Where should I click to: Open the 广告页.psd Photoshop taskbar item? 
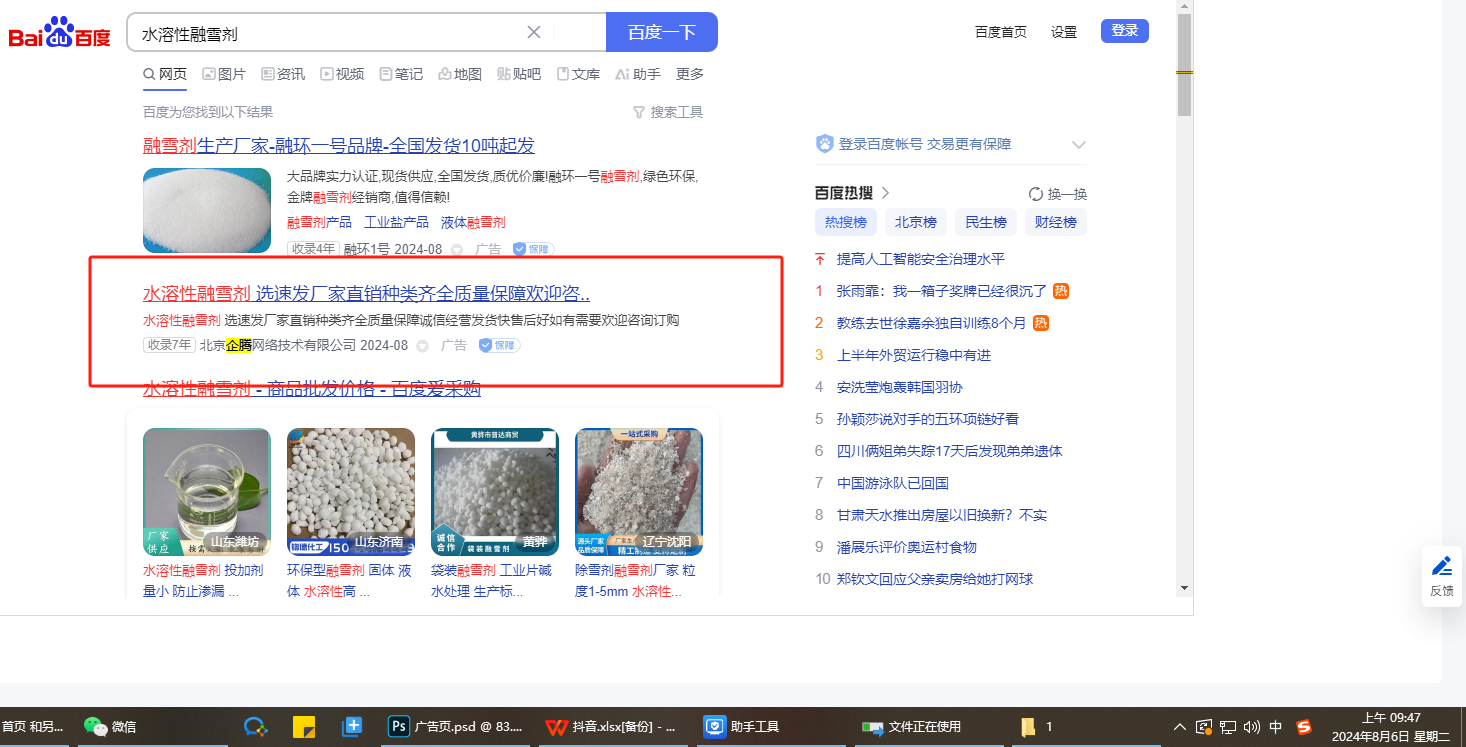tap(456, 727)
